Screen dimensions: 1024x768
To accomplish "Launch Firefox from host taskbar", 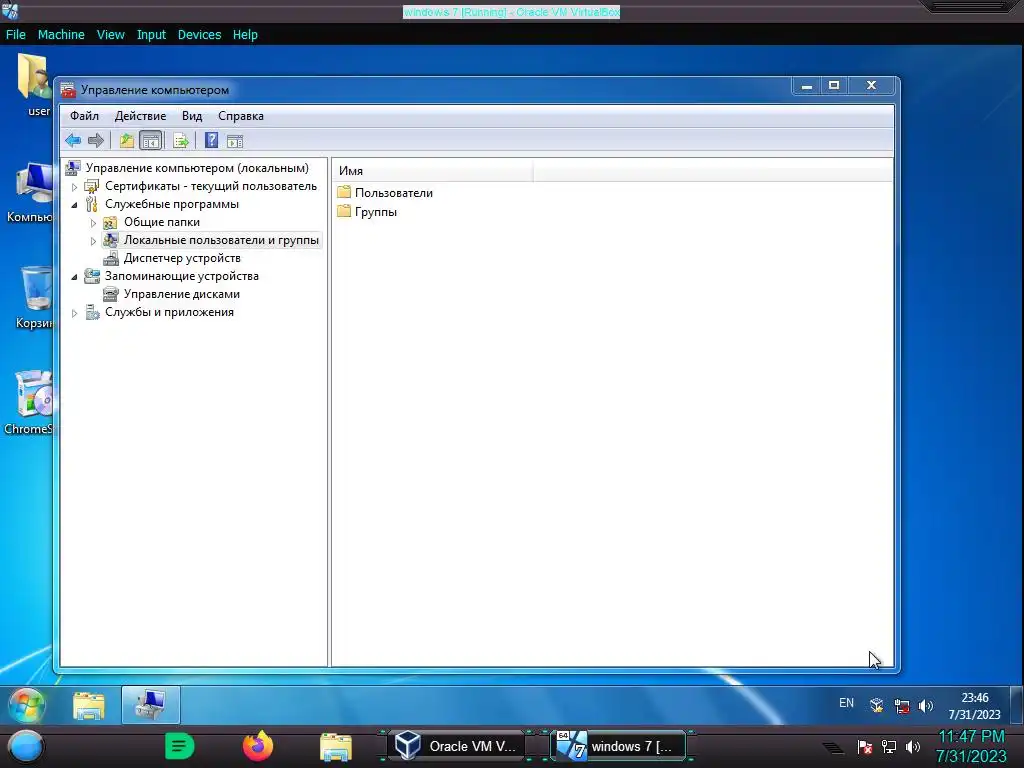I will point(258,746).
